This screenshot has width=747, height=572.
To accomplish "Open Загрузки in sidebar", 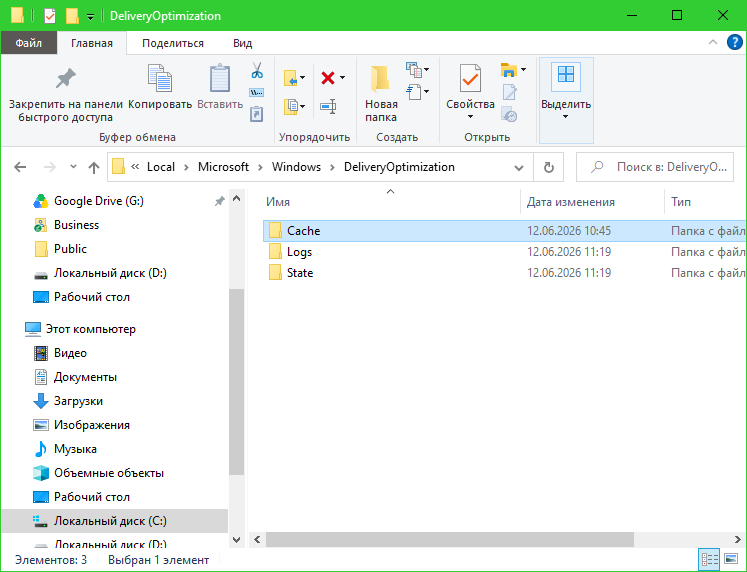I will (78, 401).
